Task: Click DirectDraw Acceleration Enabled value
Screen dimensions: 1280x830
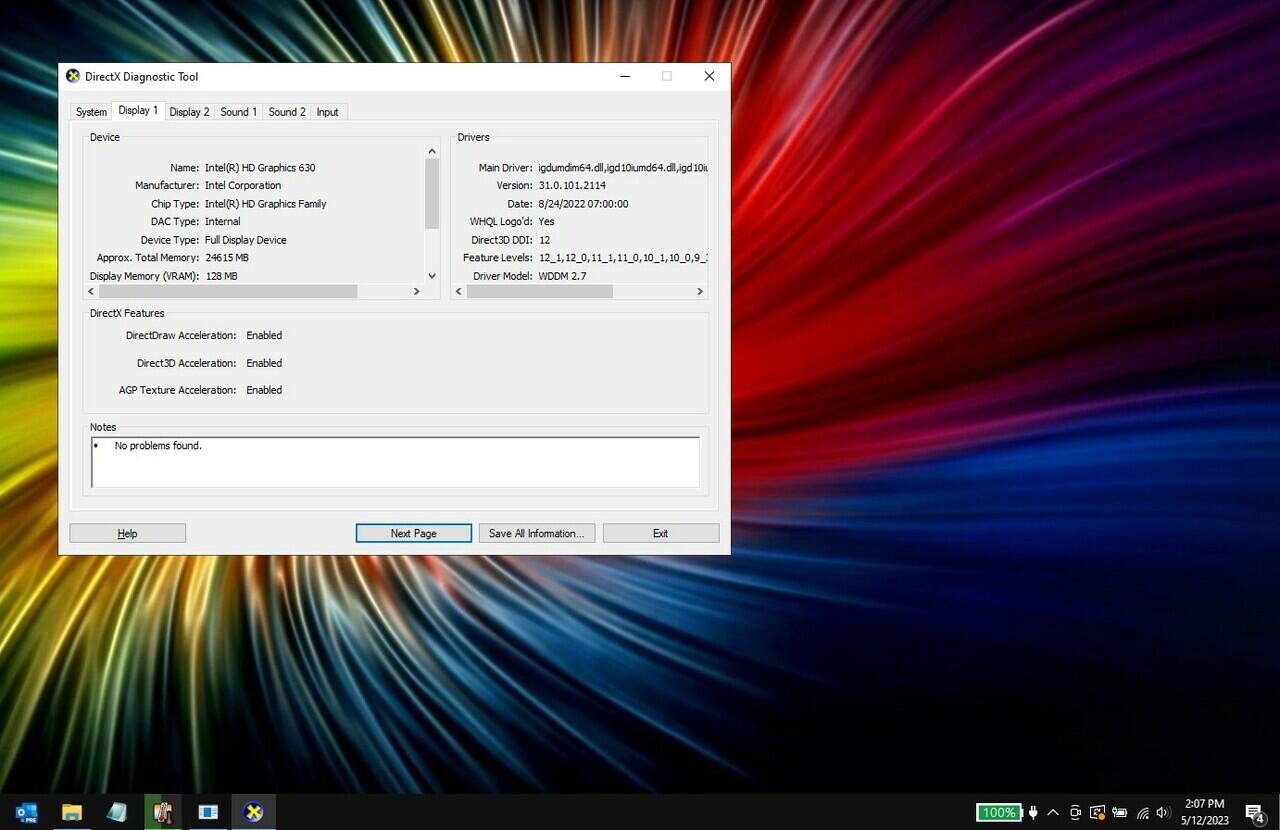Action: point(264,335)
